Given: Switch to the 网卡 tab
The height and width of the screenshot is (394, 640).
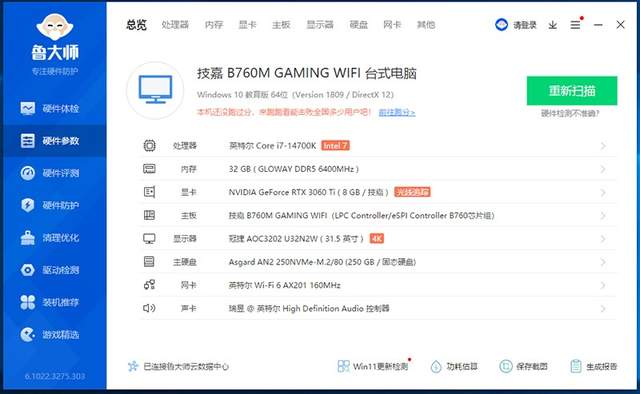Looking at the screenshot, I should pyautogui.click(x=392, y=25).
